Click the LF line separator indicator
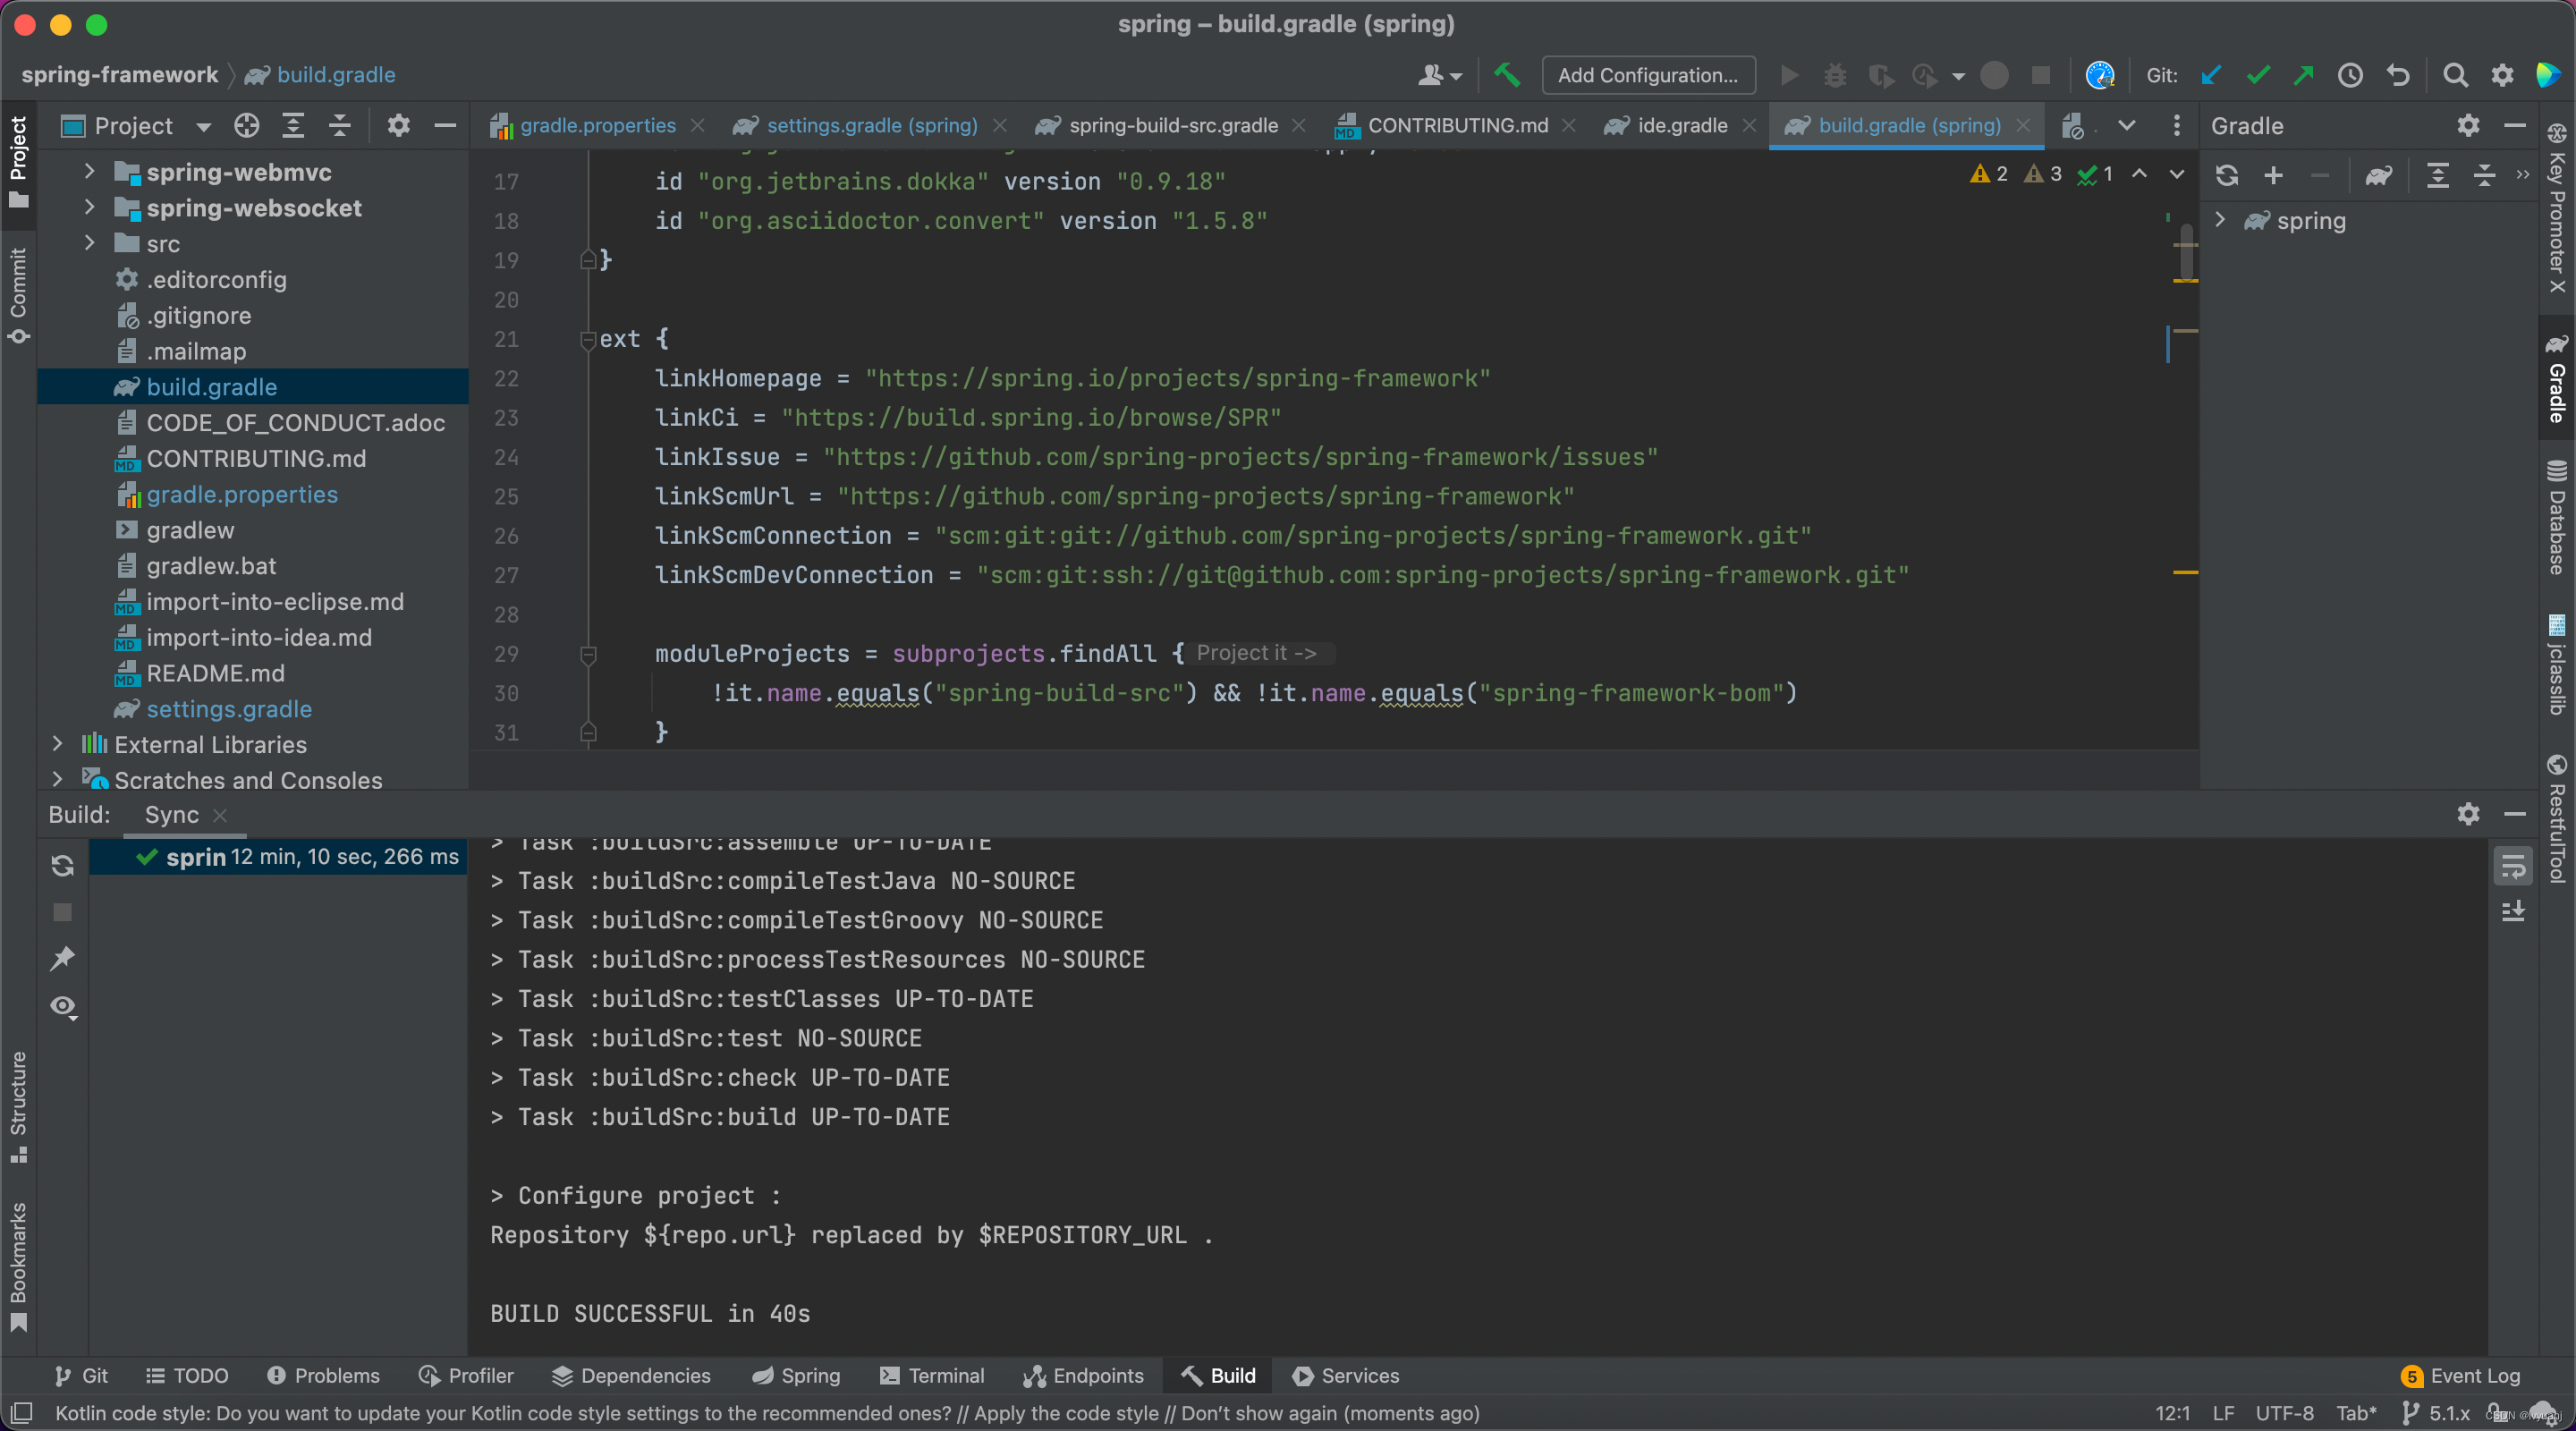 coord(2223,1413)
